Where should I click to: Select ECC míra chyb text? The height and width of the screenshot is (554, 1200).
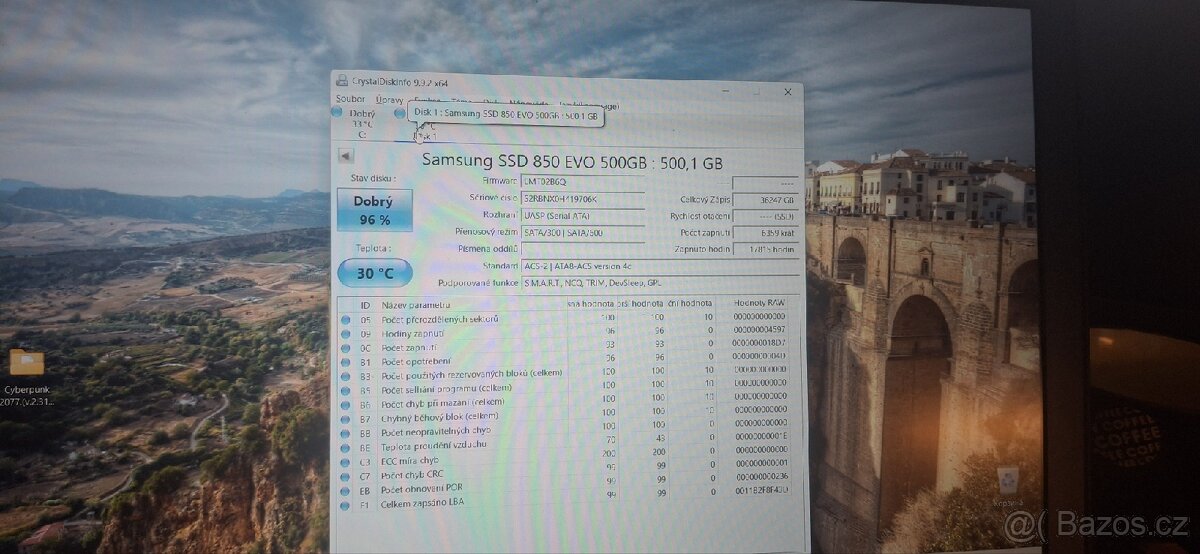[411, 460]
